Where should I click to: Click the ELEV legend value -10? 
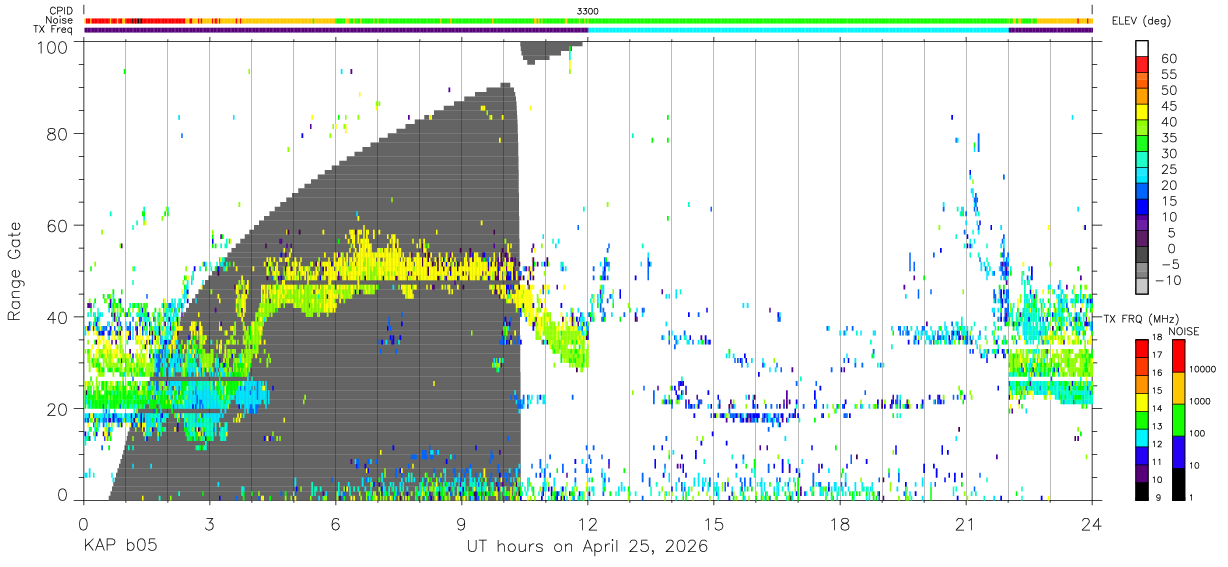coord(1166,281)
